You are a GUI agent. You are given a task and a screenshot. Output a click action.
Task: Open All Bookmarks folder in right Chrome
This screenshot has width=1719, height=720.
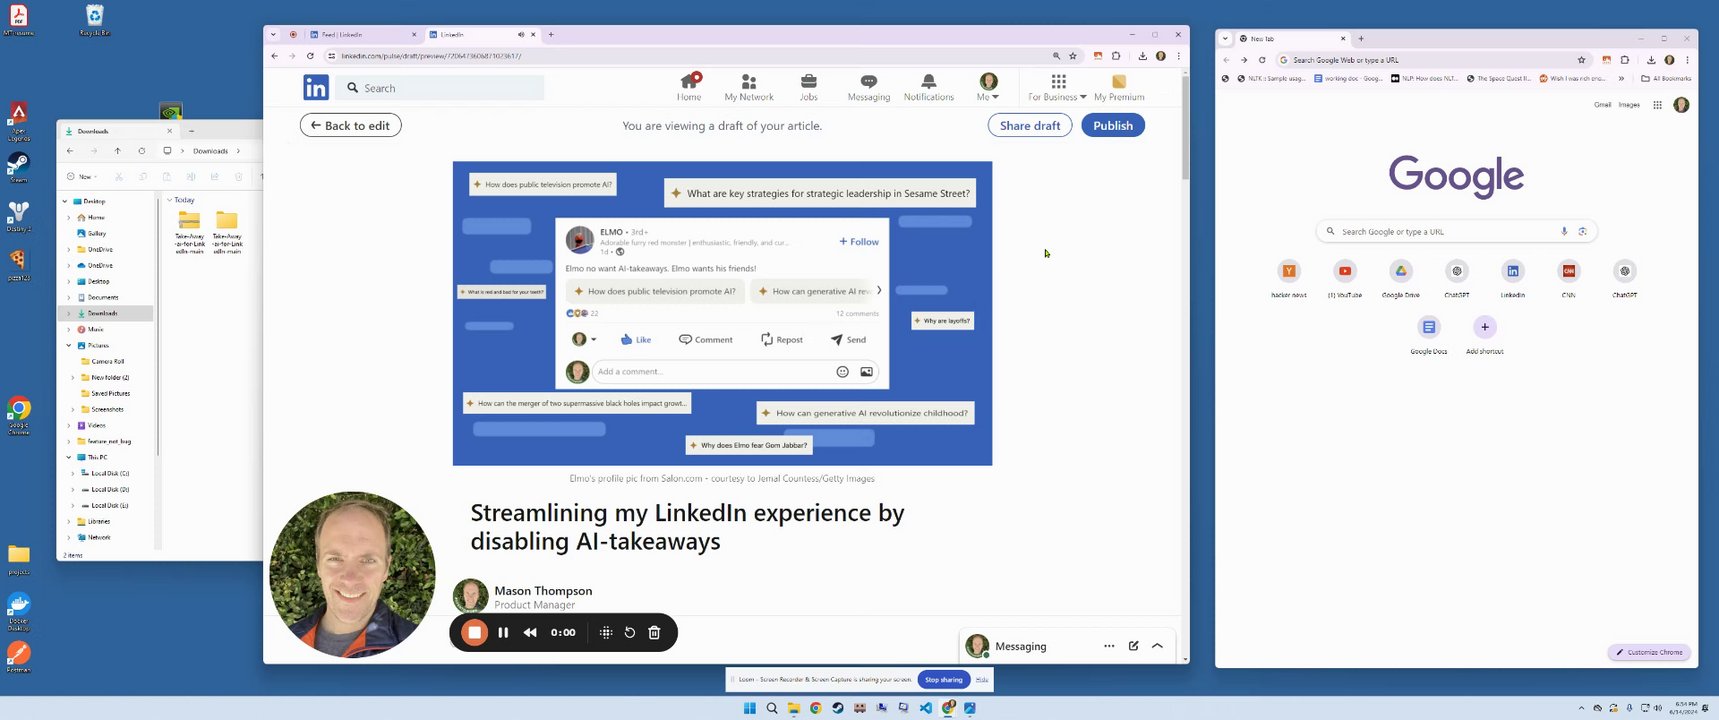point(1666,78)
